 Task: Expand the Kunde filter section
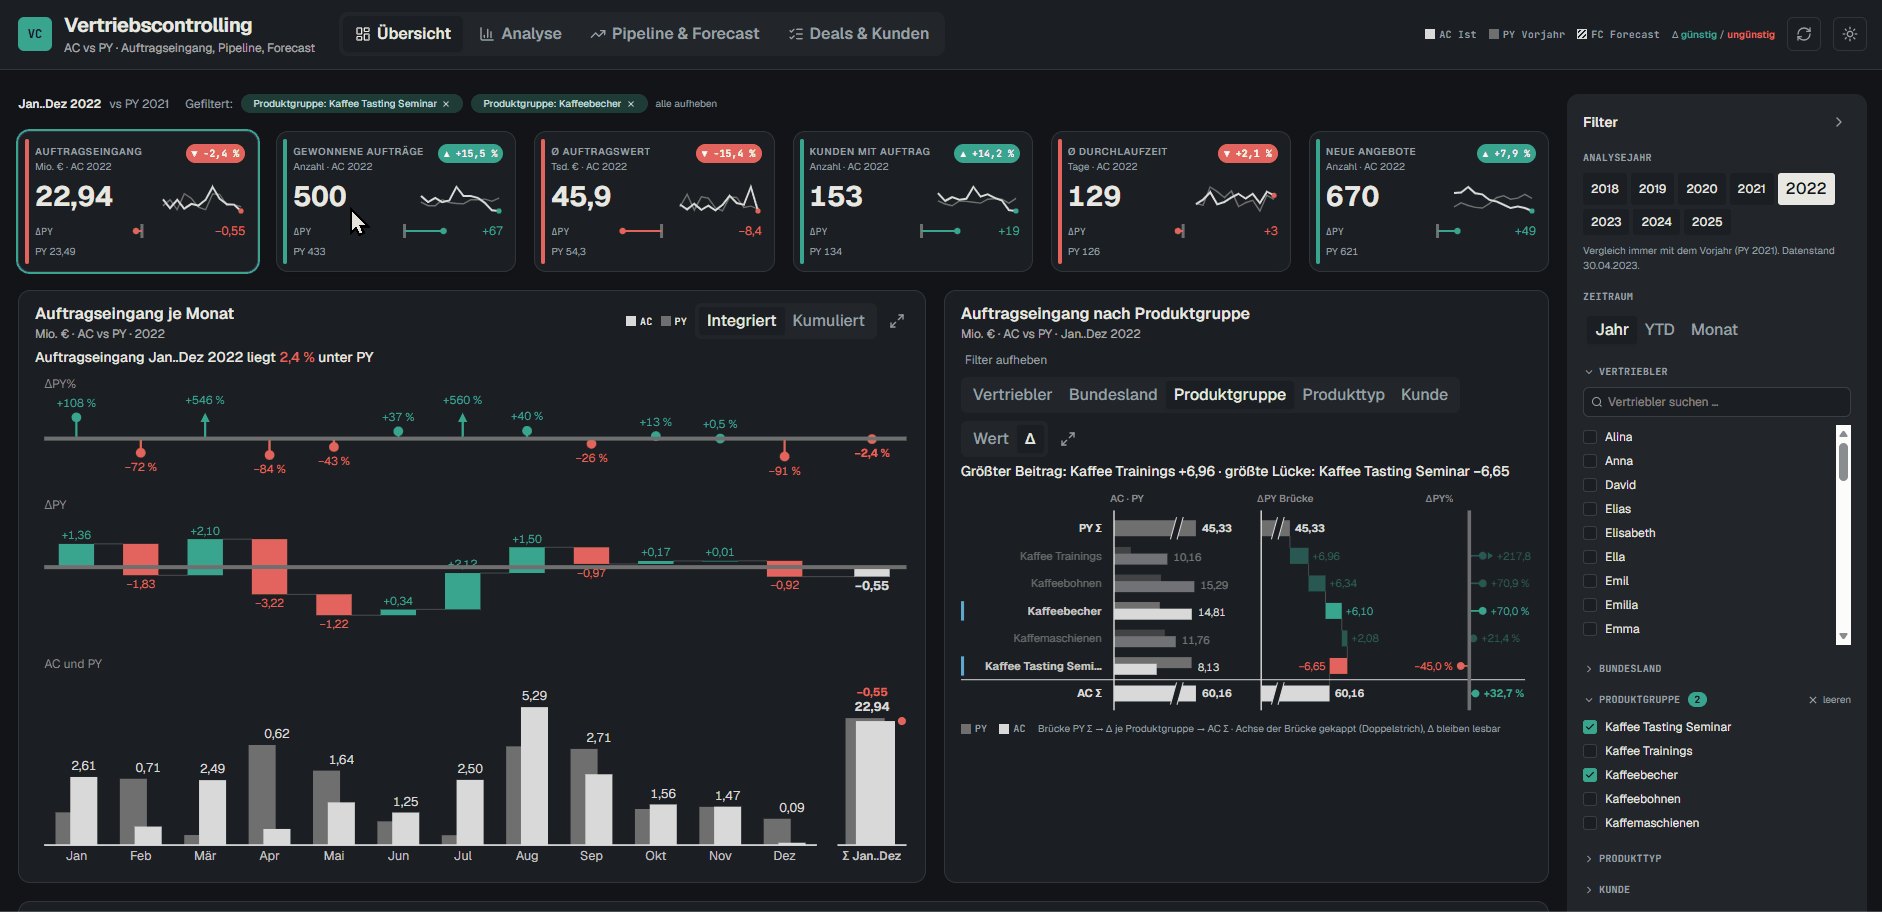tap(1607, 890)
